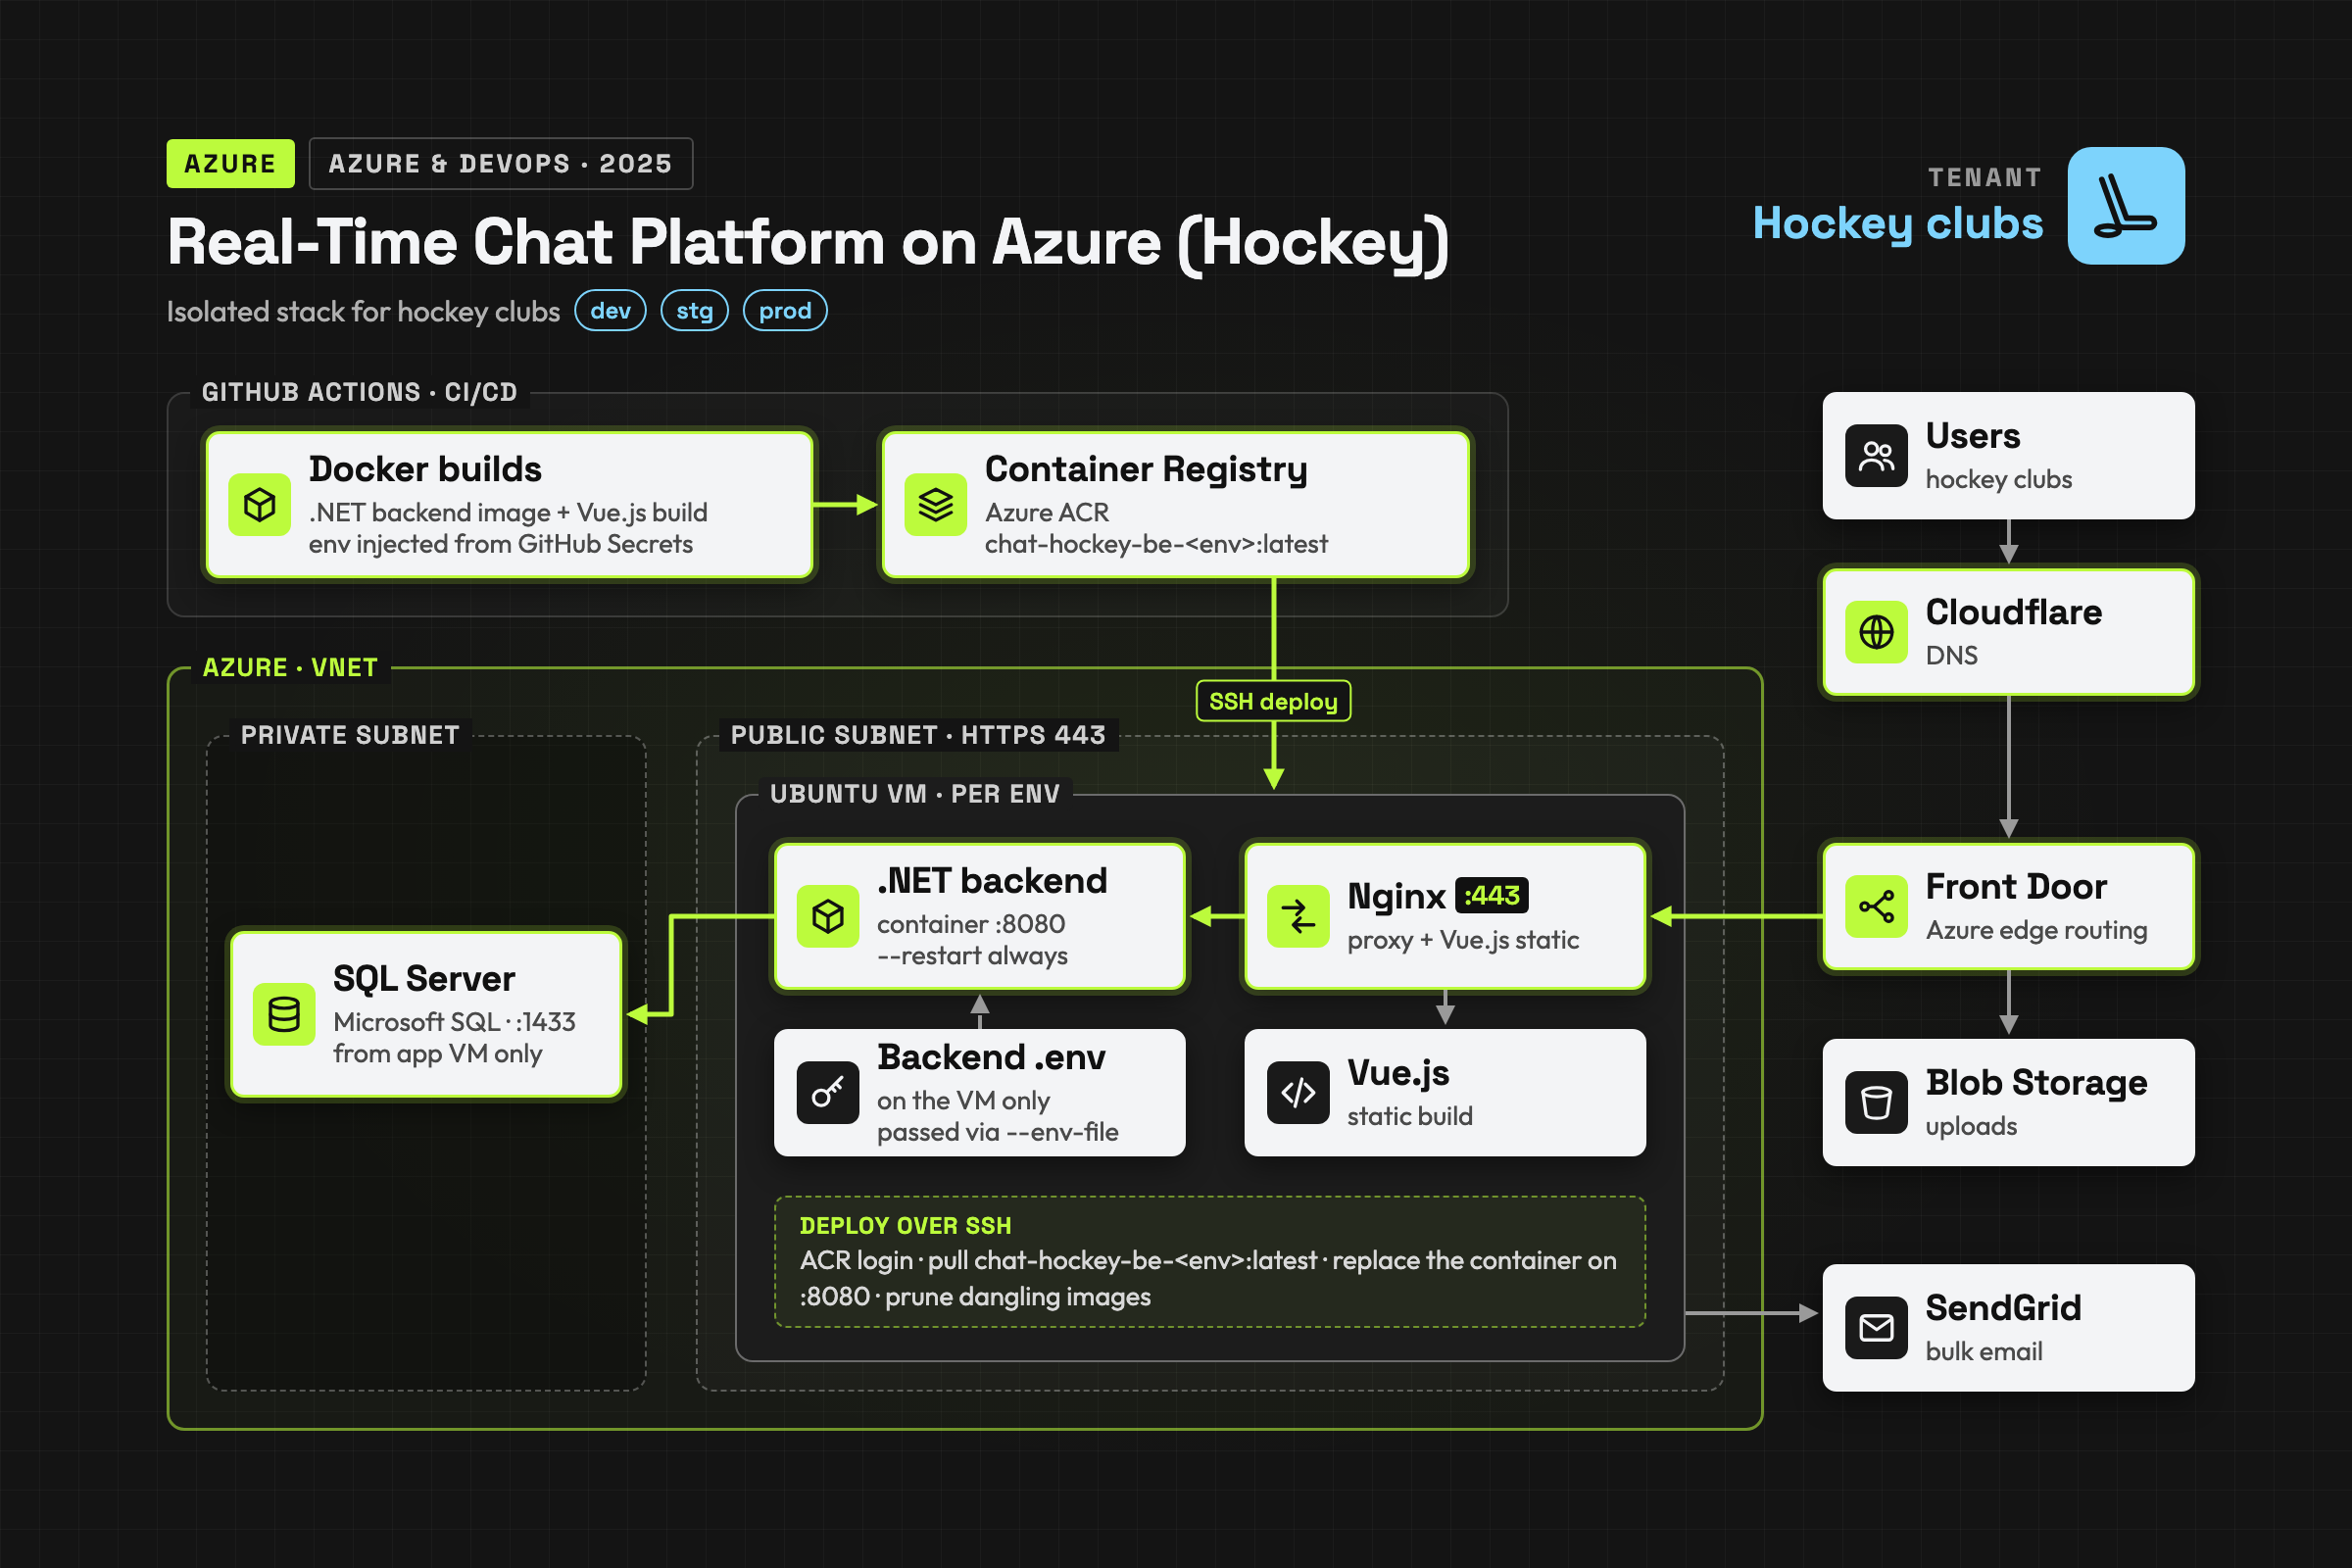Screen dimensions: 2352x1568
Task: Click the AZURE & DEVOPS · 2025 tag
Action: [x=500, y=164]
